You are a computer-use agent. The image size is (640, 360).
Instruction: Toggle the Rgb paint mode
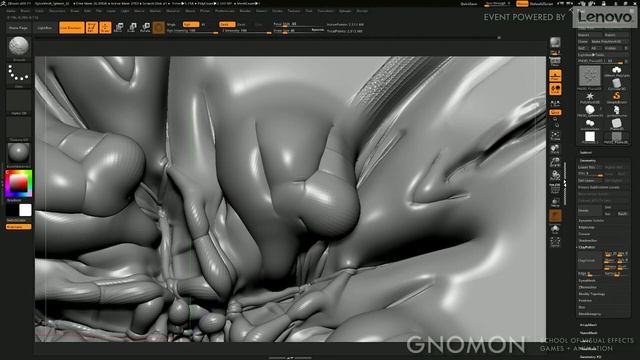191,24
